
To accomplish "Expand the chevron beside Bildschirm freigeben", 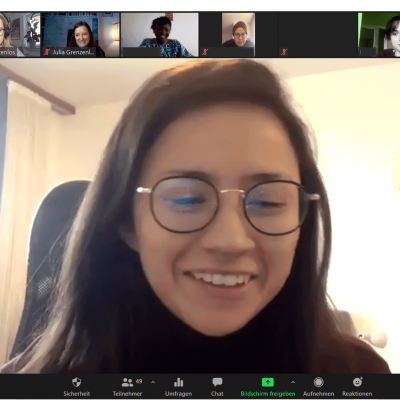I will pos(293,382).
